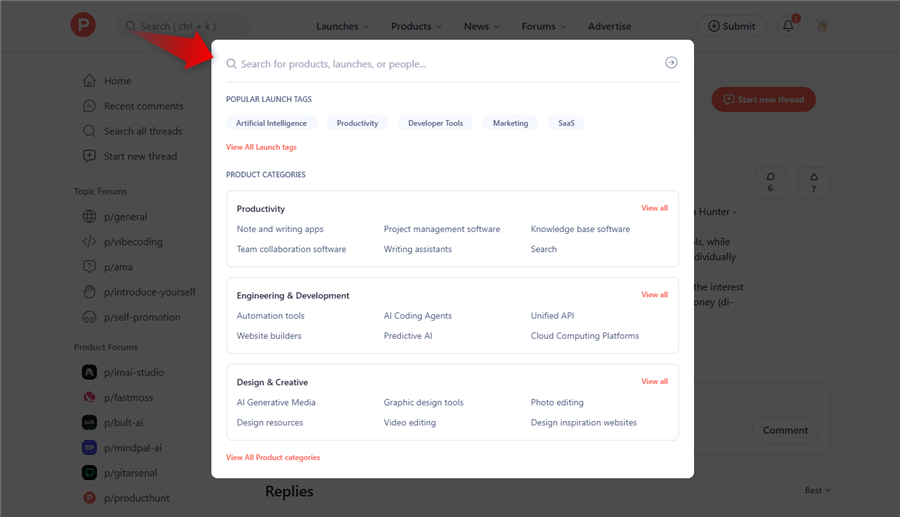Click the Submit button

(x=731, y=26)
